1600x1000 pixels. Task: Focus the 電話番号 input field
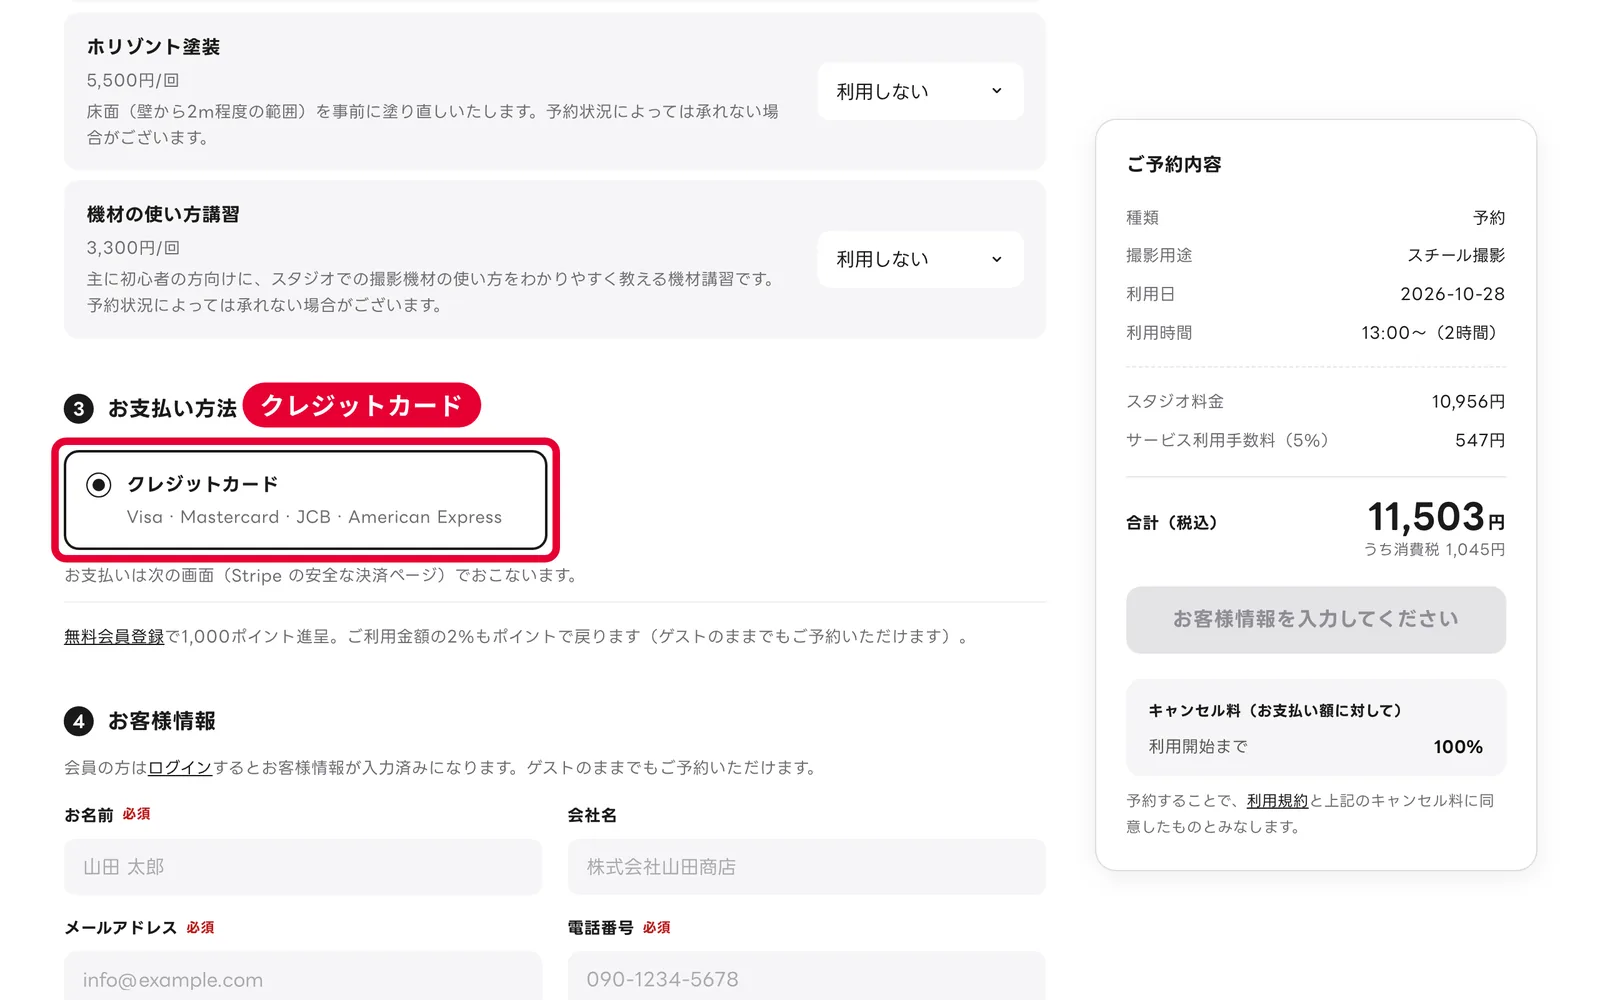806,977
